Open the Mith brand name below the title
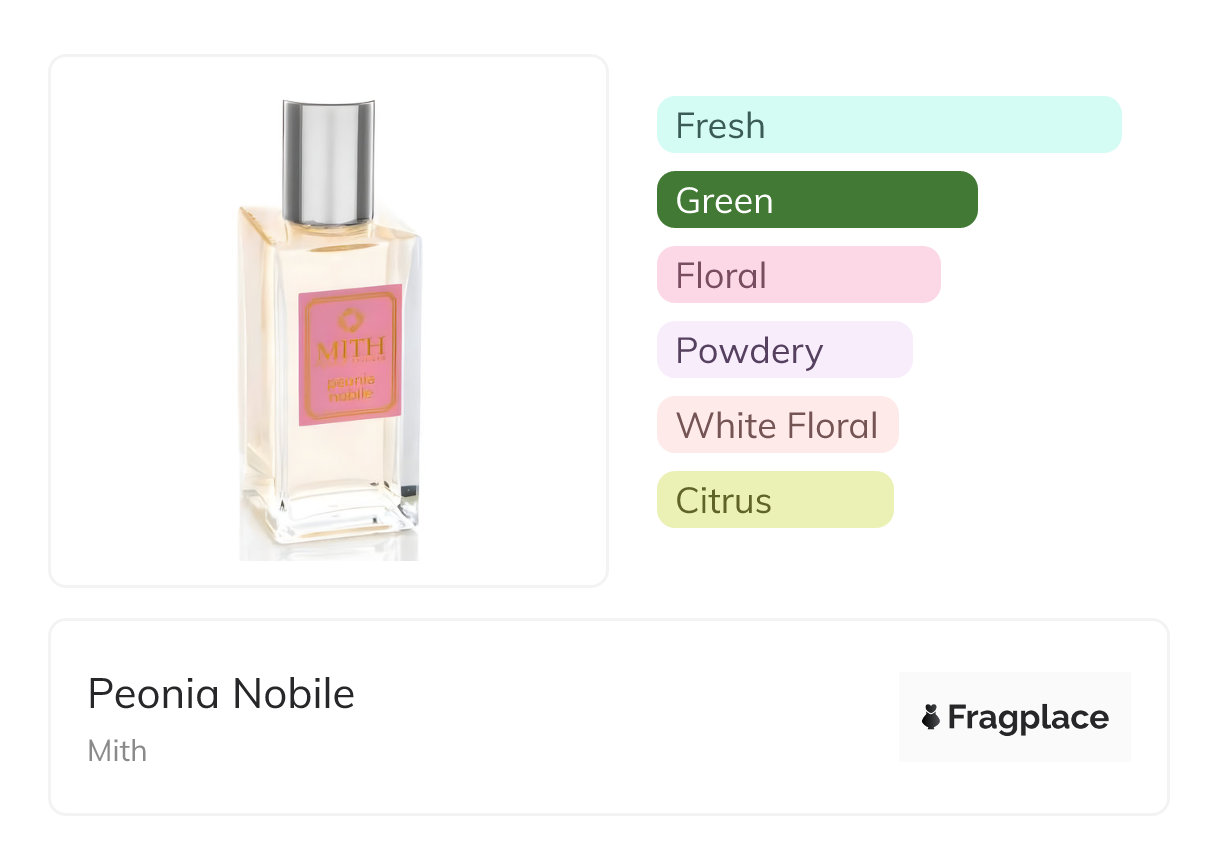Screen dimensions: 1218x864 point(117,751)
